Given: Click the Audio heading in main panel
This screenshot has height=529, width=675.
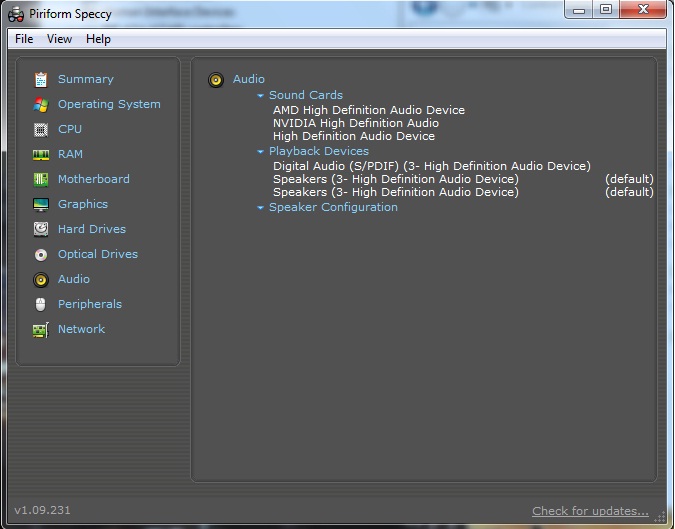Looking at the screenshot, I should [x=249, y=79].
